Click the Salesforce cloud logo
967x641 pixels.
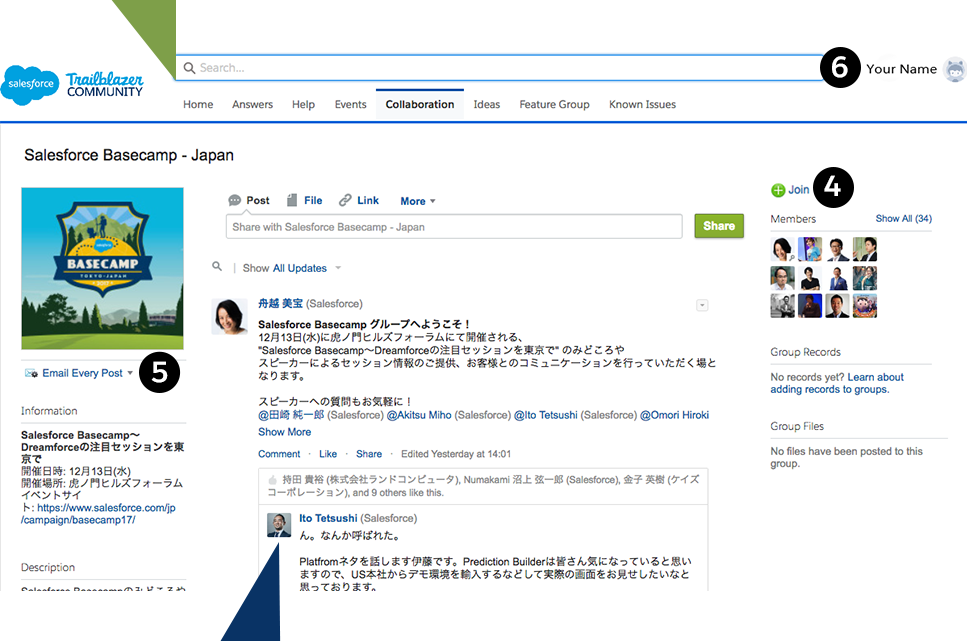tap(30, 84)
